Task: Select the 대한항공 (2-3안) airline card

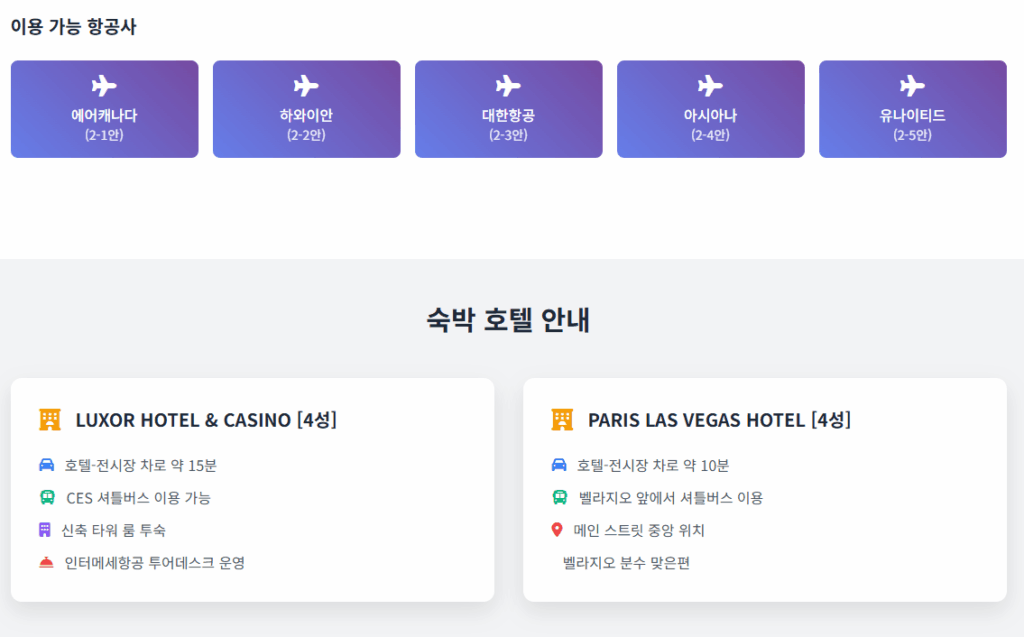Action: click(509, 109)
